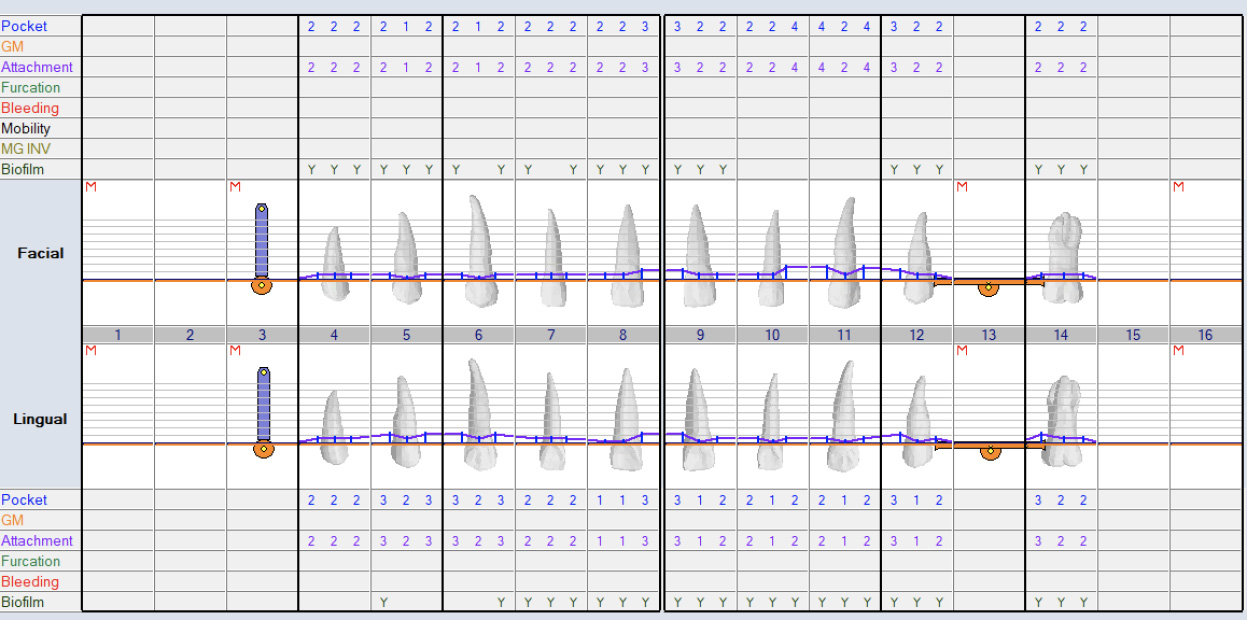Click tooth number 1 in the number bar
Screen dimensions: 1247x620
[x=117, y=335]
